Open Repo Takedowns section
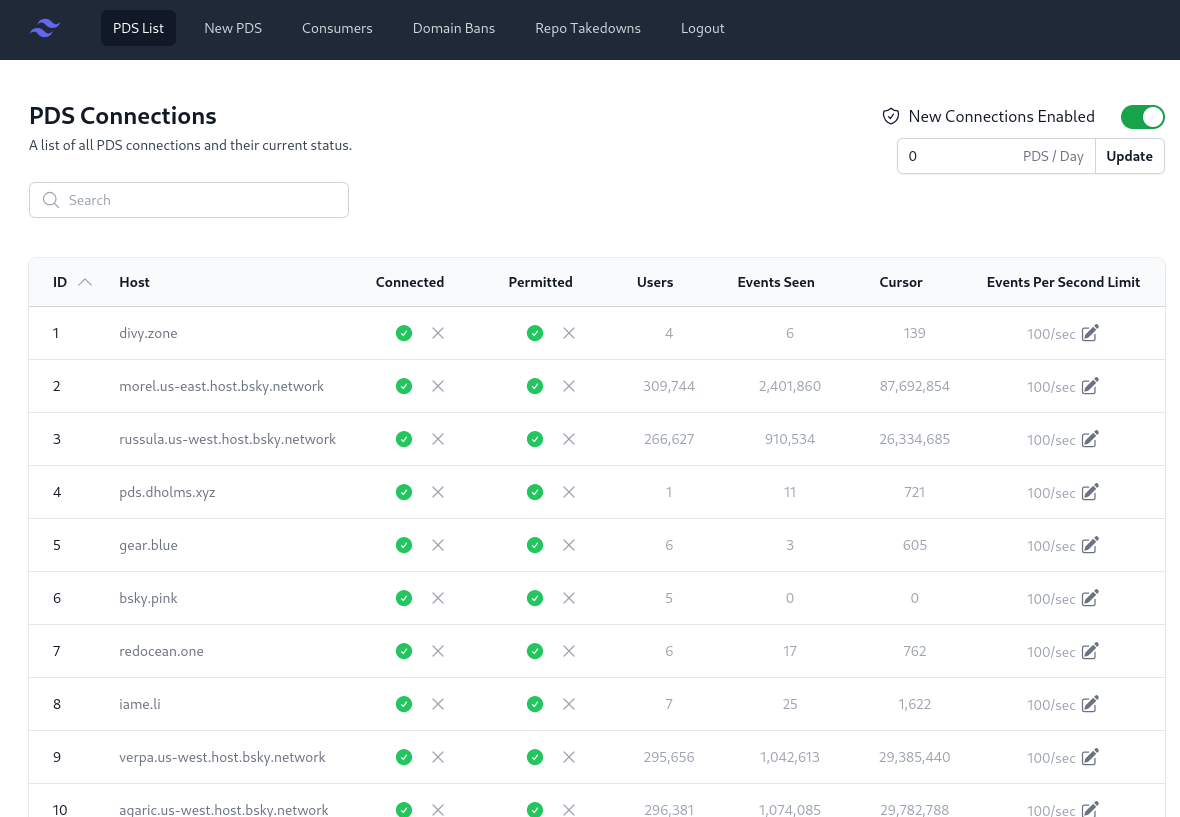The image size is (1180, 817). [x=588, y=28]
